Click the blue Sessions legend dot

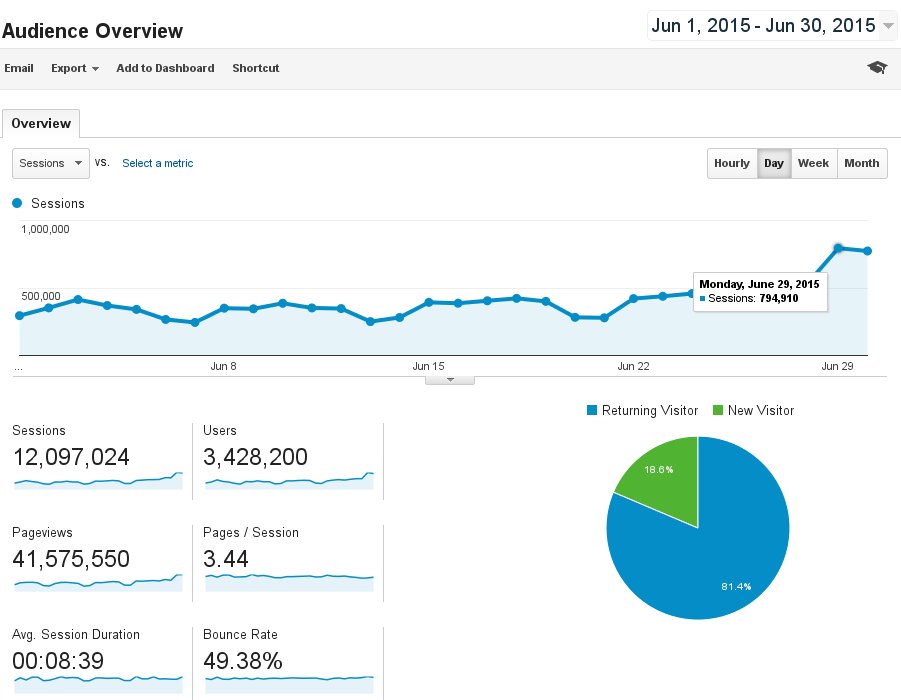coord(17,203)
